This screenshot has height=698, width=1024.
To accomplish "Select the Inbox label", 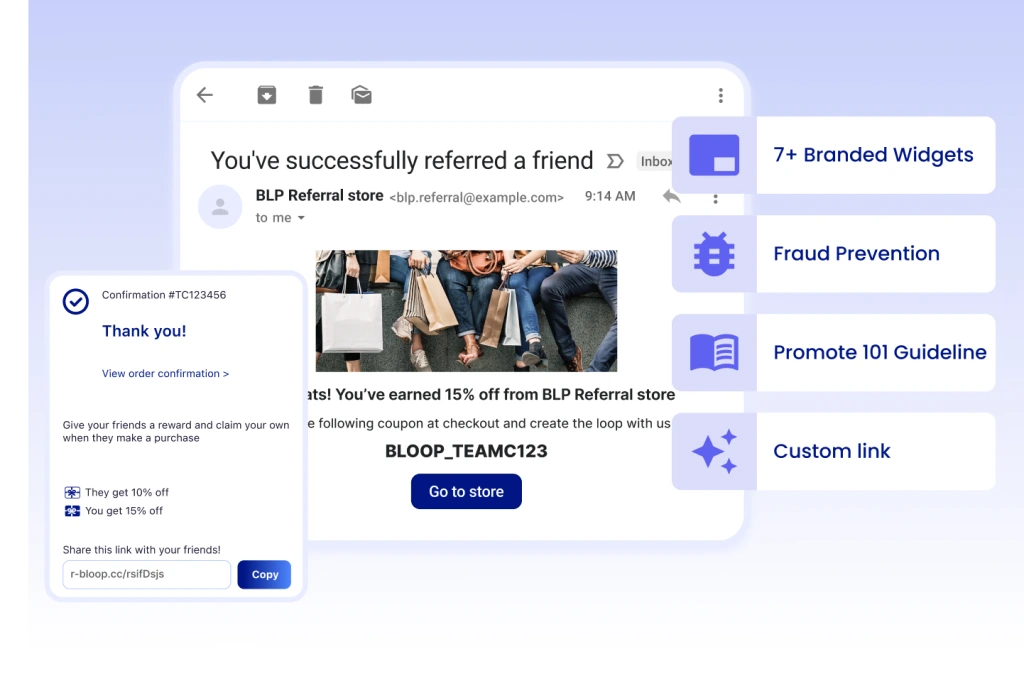I will point(656,161).
